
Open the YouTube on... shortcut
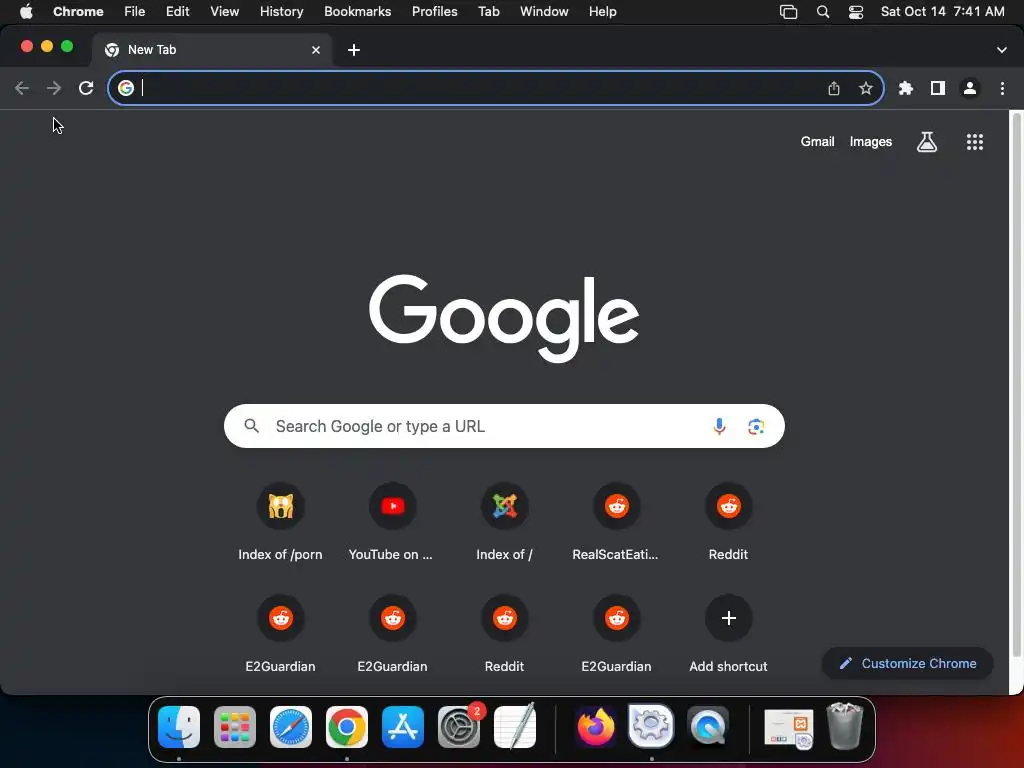[x=392, y=521]
